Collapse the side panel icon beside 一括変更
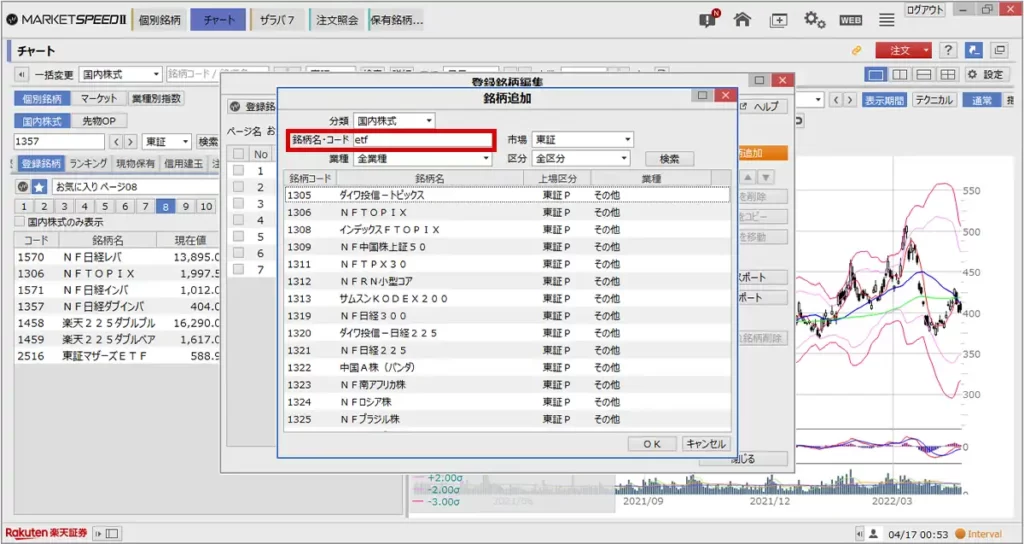This screenshot has height=544, width=1024. pos(22,74)
